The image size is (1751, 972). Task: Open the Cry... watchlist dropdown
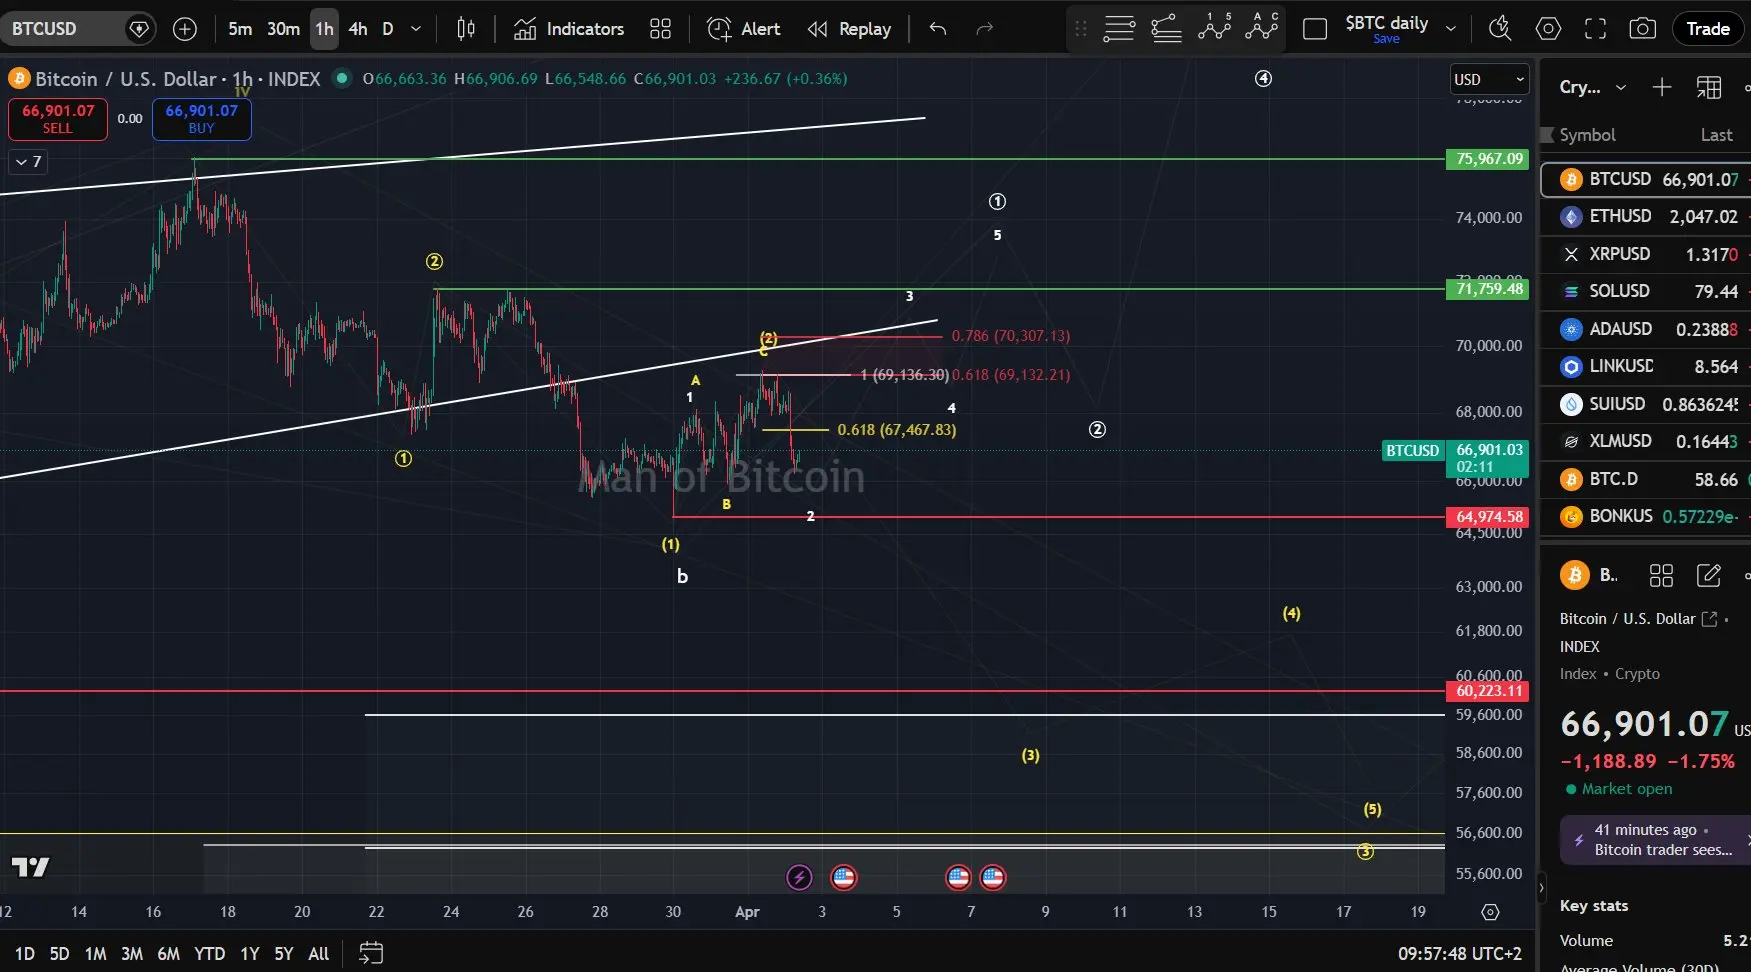tap(1592, 87)
